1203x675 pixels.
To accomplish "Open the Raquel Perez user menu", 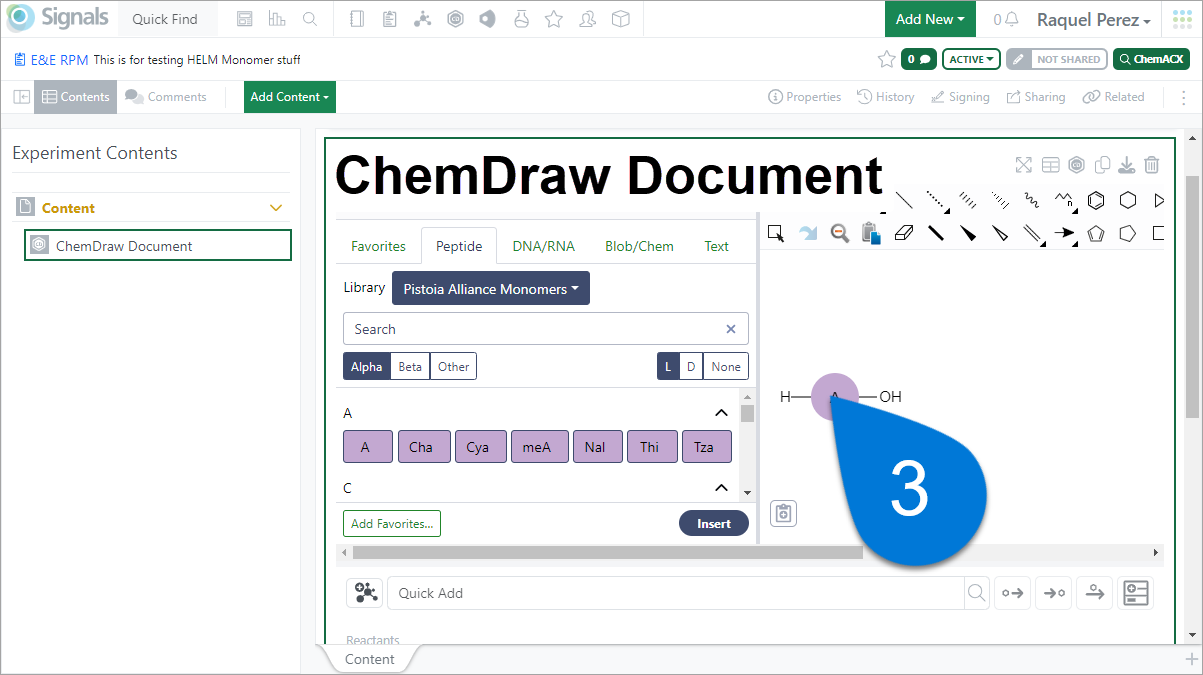I will pyautogui.click(x=1093, y=20).
